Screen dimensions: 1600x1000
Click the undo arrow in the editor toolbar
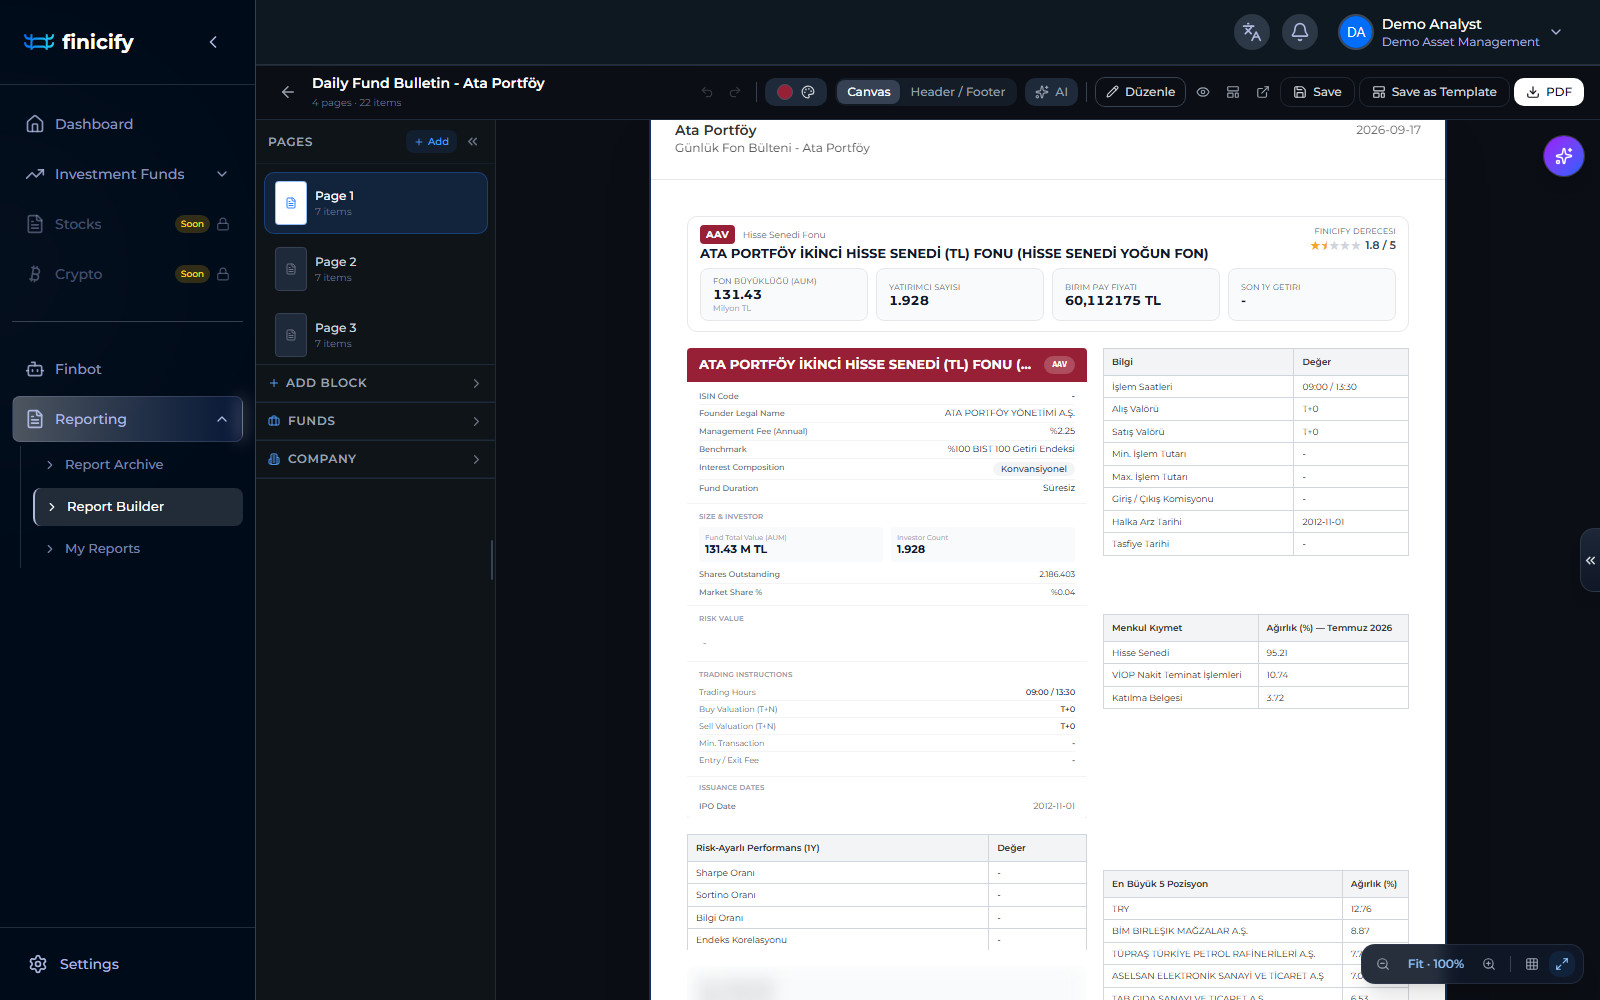[707, 92]
